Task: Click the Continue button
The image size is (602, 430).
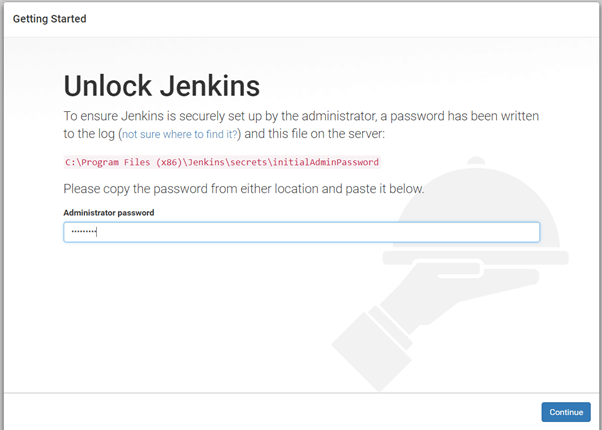Action: [566, 412]
